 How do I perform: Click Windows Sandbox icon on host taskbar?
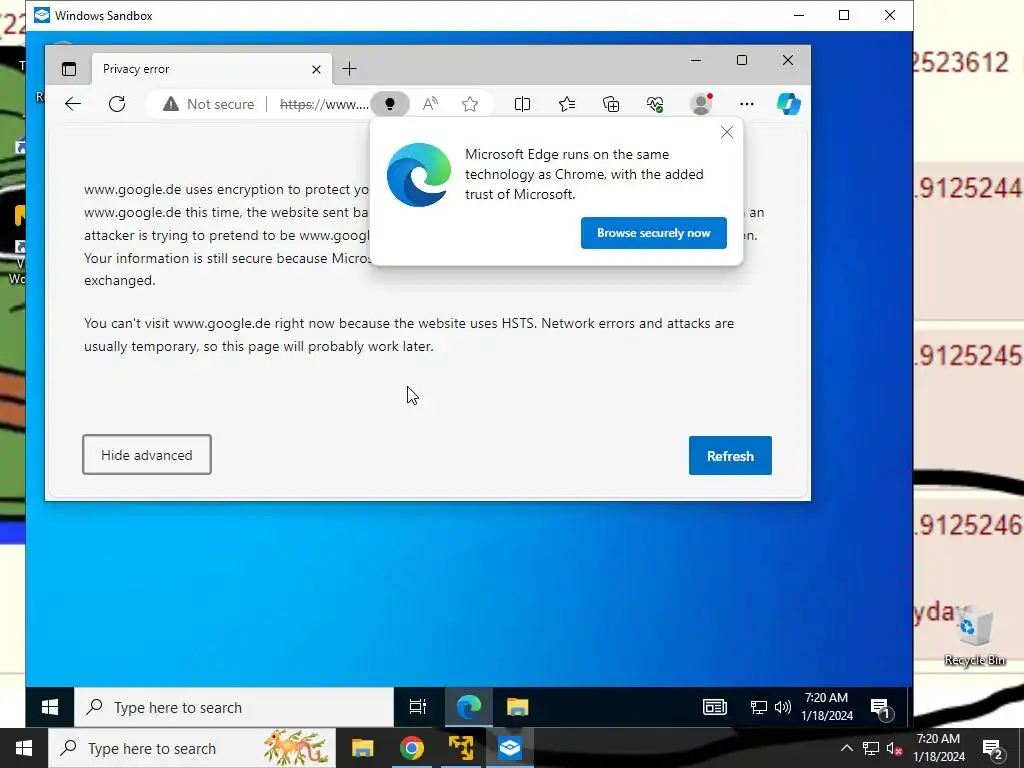509,748
